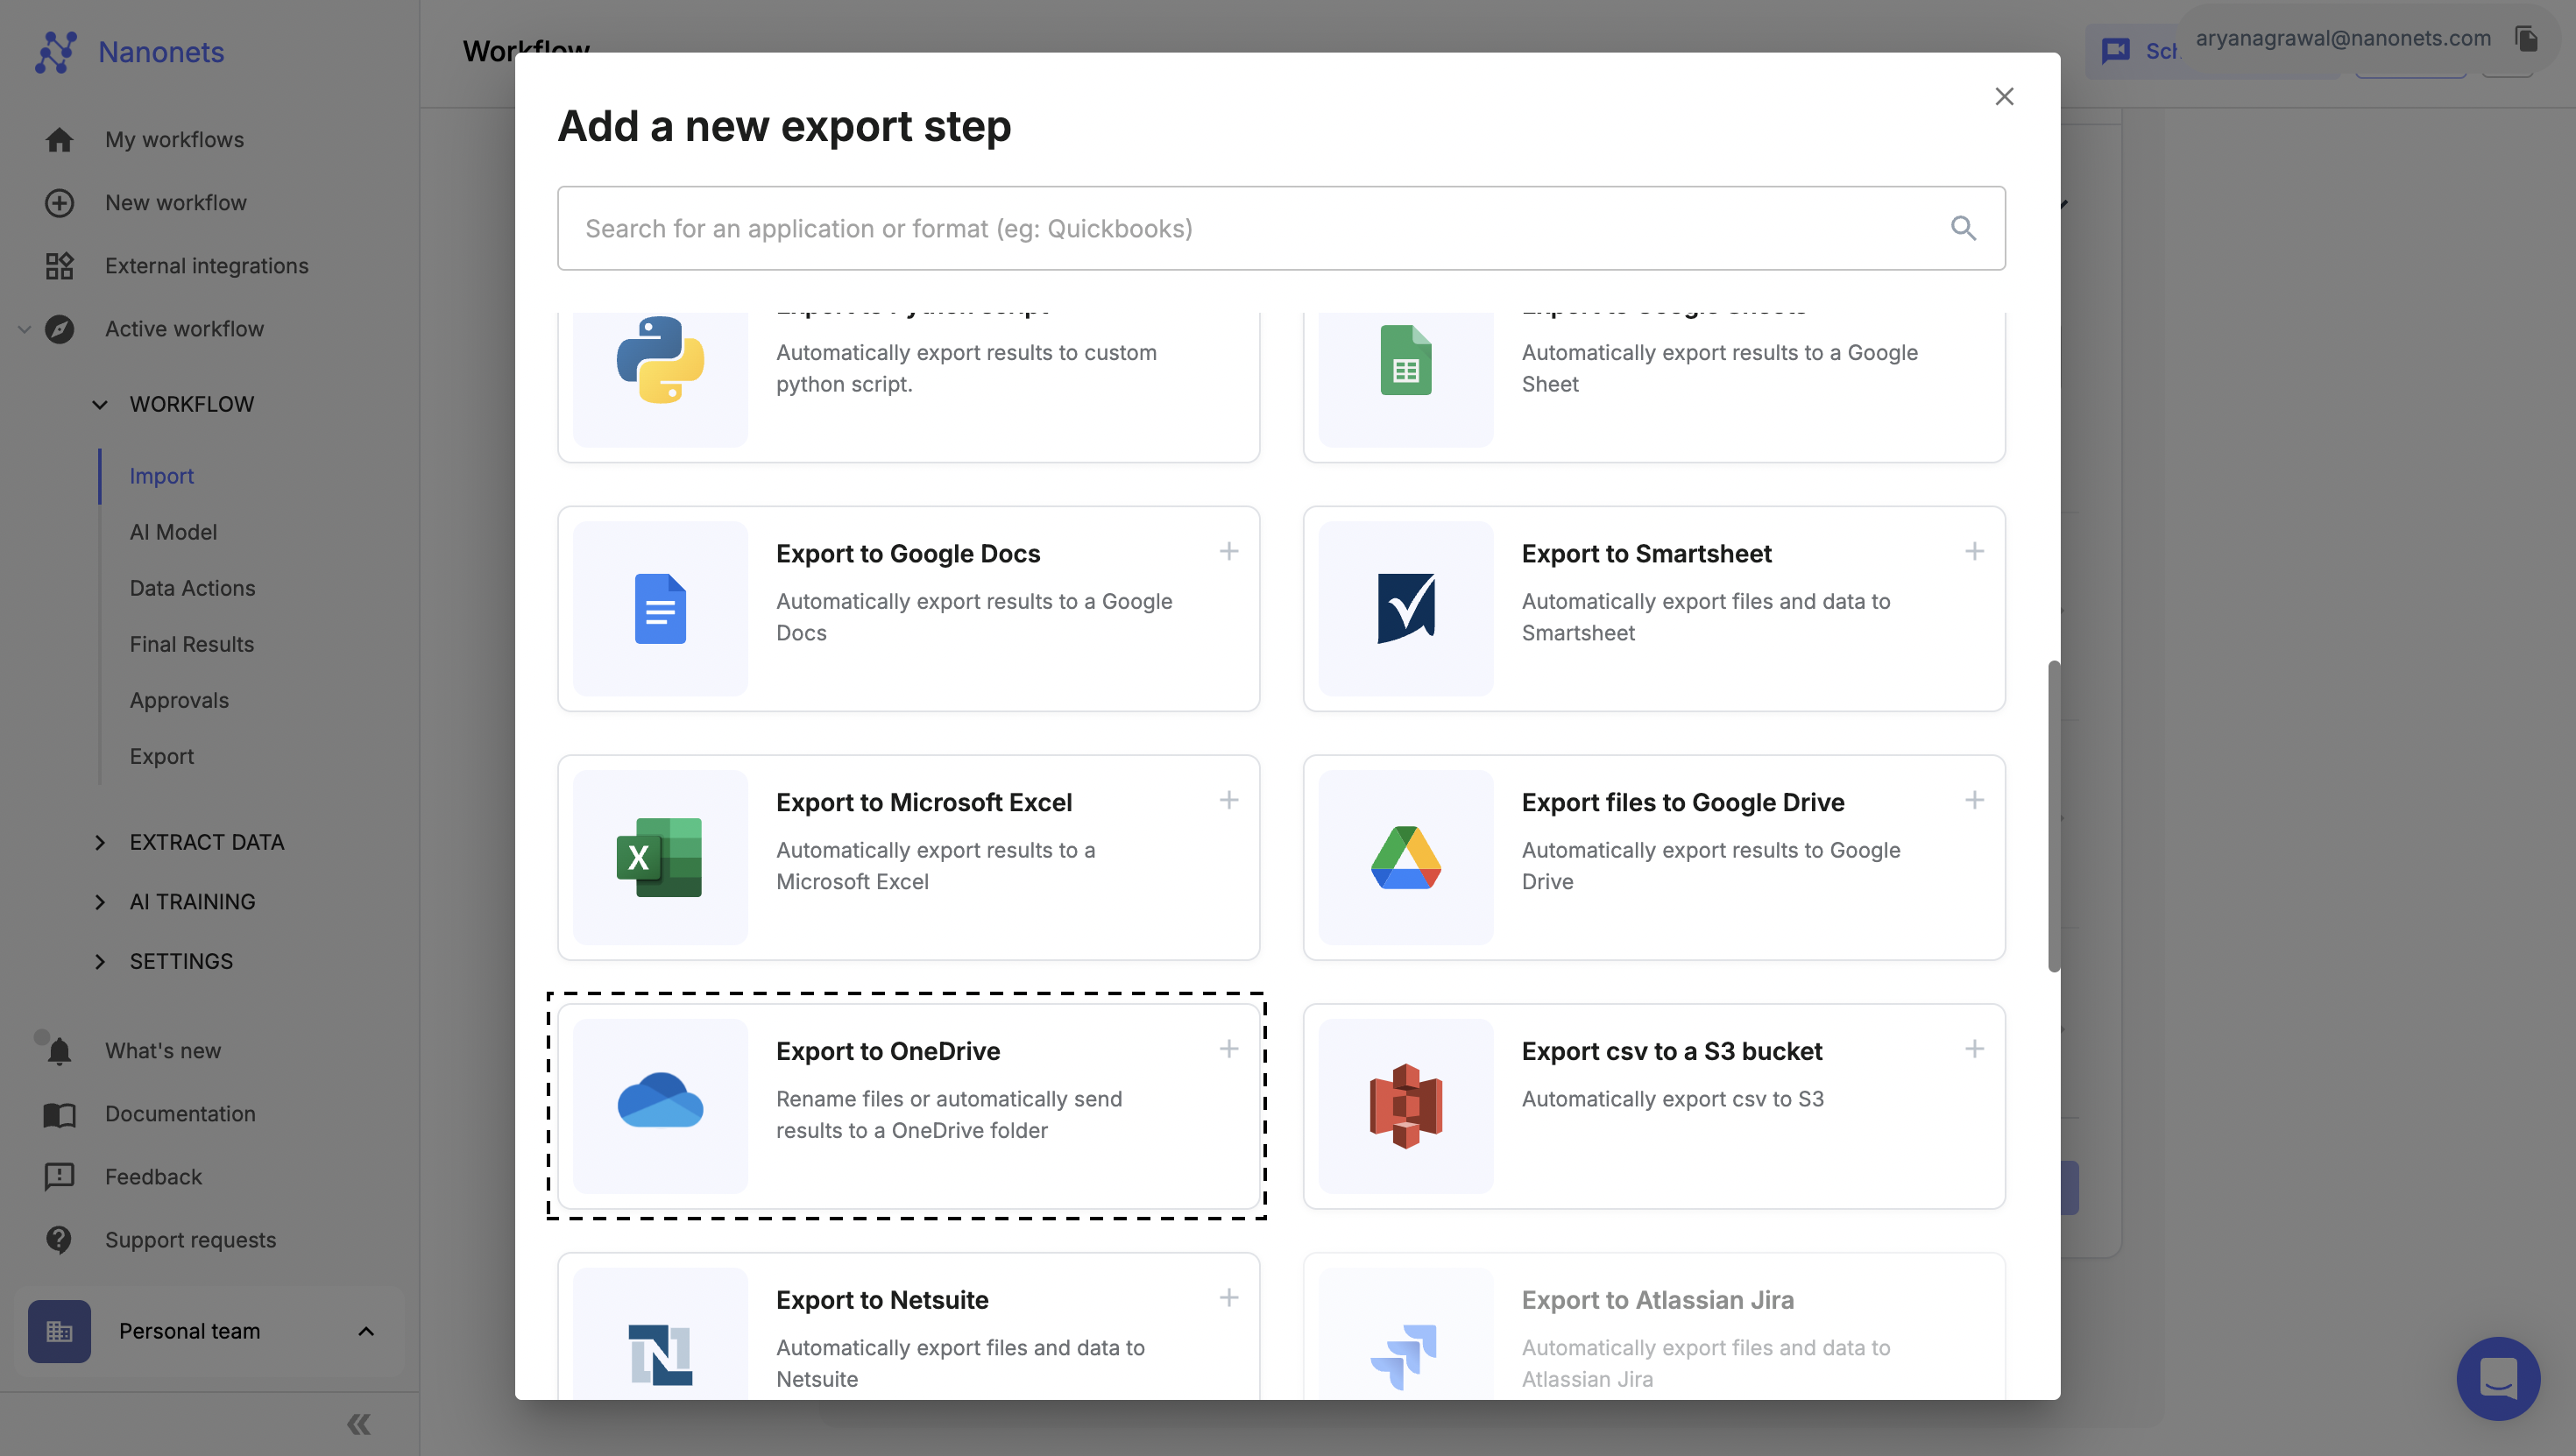2576x1456 pixels.
Task: Click the search magnifier icon
Action: pyautogui.click(x=1963, y=228)
